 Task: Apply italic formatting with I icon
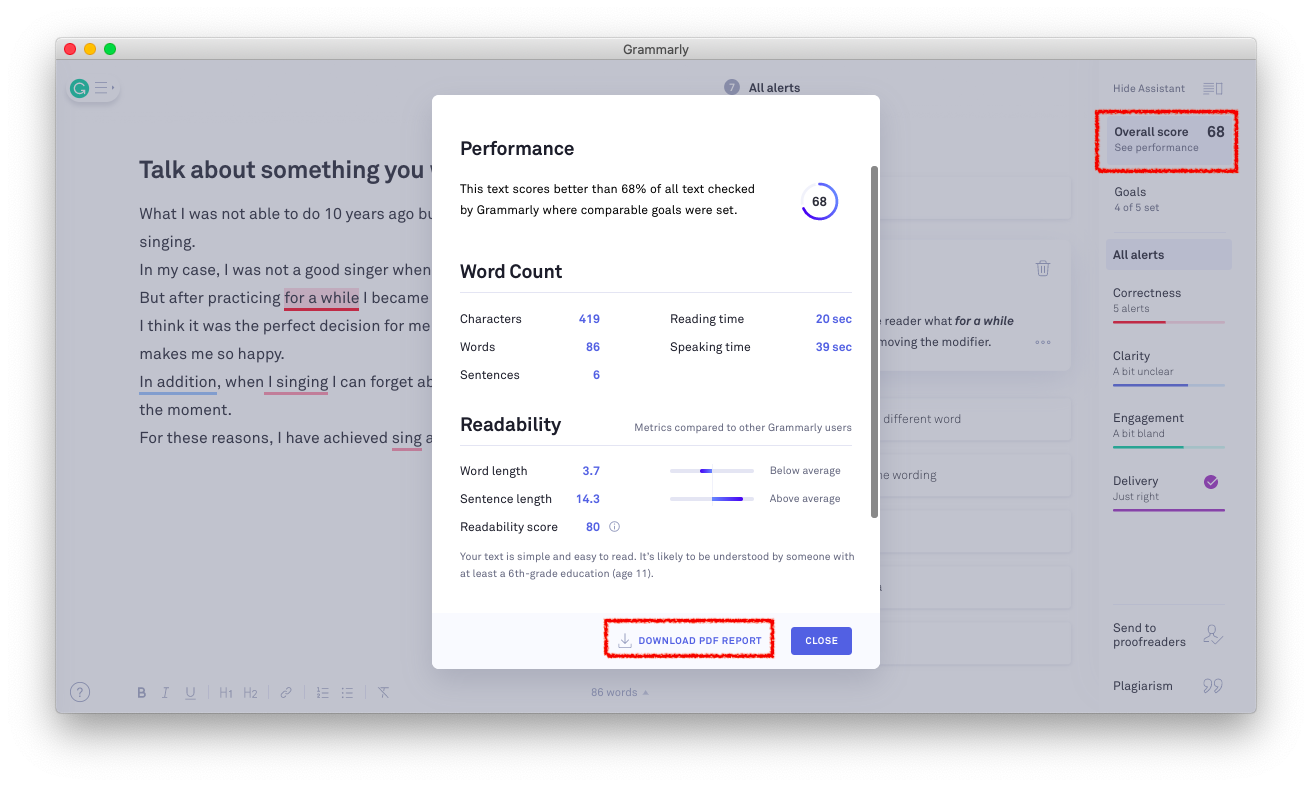point(166,692)
